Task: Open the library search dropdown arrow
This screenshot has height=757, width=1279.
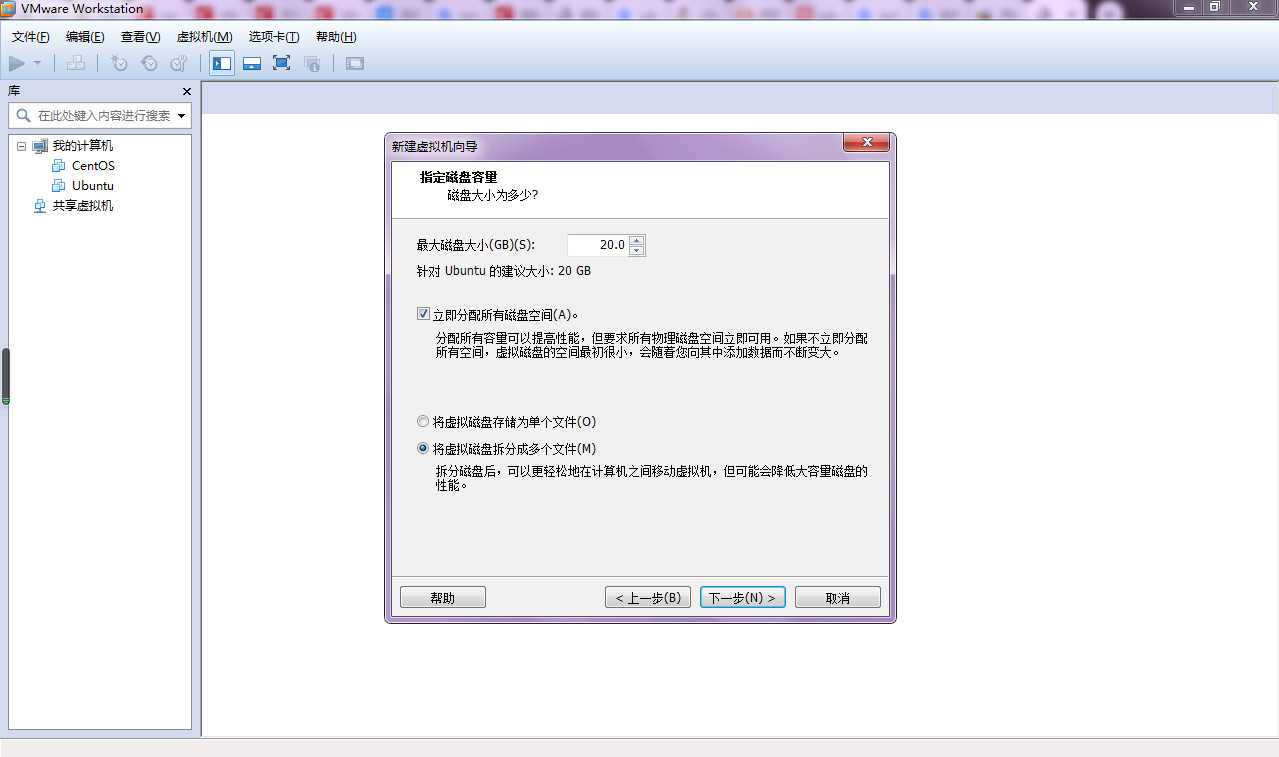Action: click(x=182, y=116)
